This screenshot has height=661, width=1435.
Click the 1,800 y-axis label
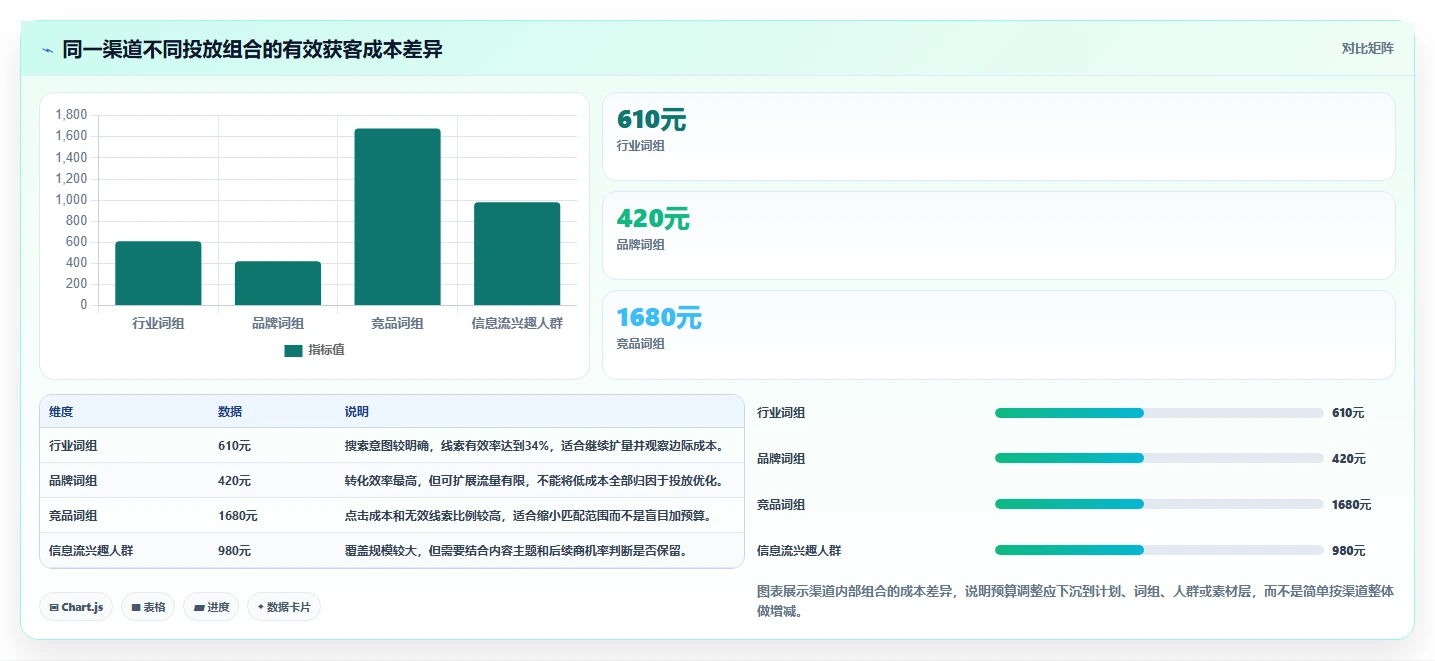coord(72,115)
